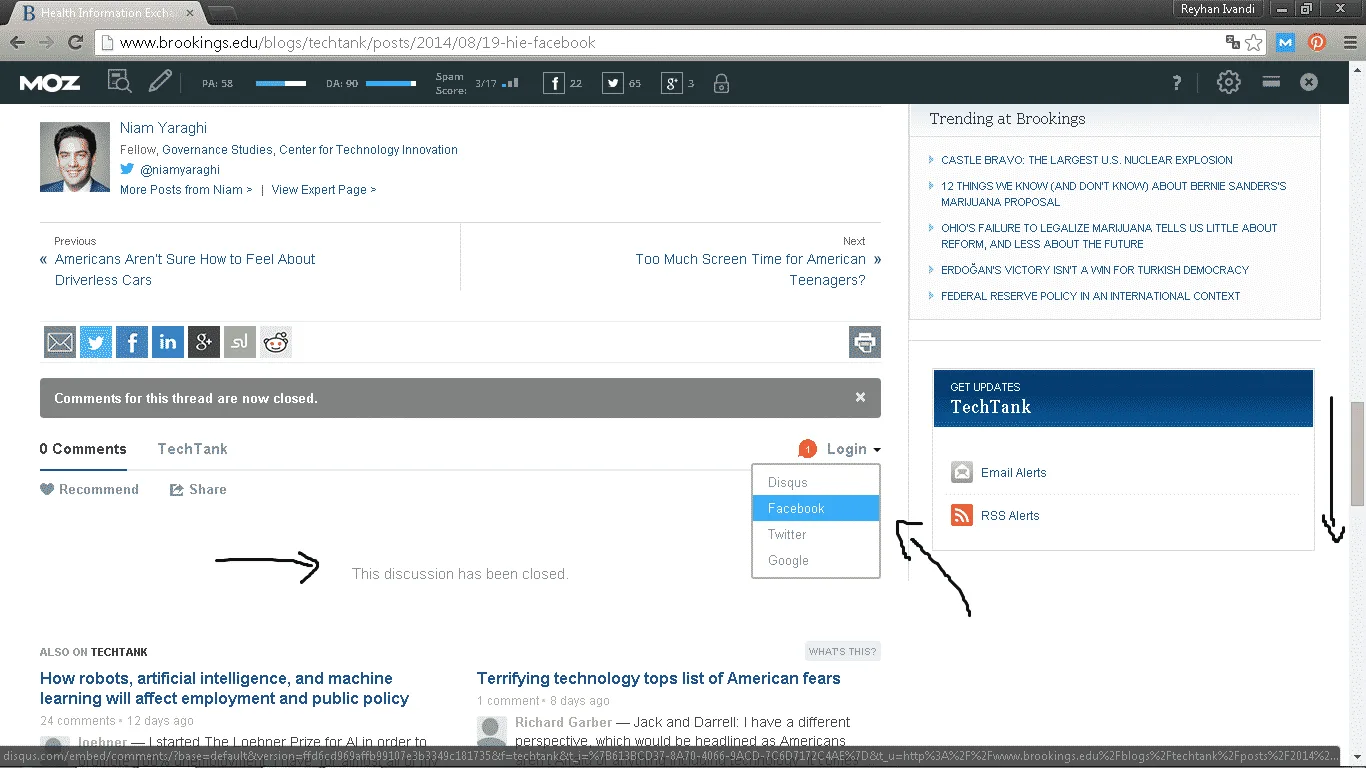Click the Disqus notification badge
The width and height of the screenshot is (1366, 768).
[x=807, y=449]
